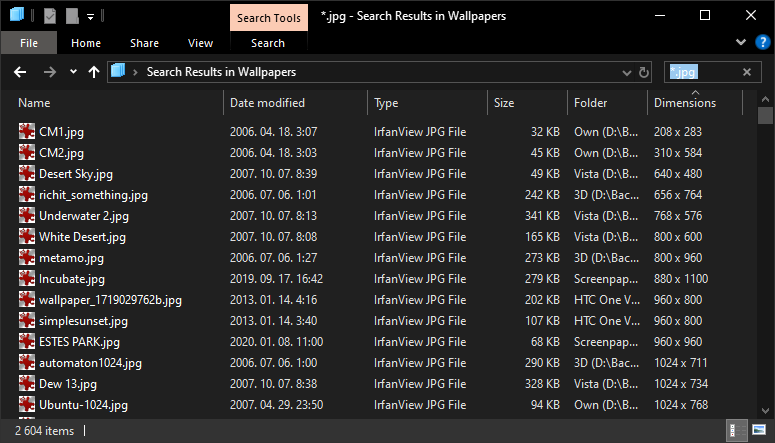Click the Properties icon in quick access toolbar
775x443 pixels.
click(50, 16)
